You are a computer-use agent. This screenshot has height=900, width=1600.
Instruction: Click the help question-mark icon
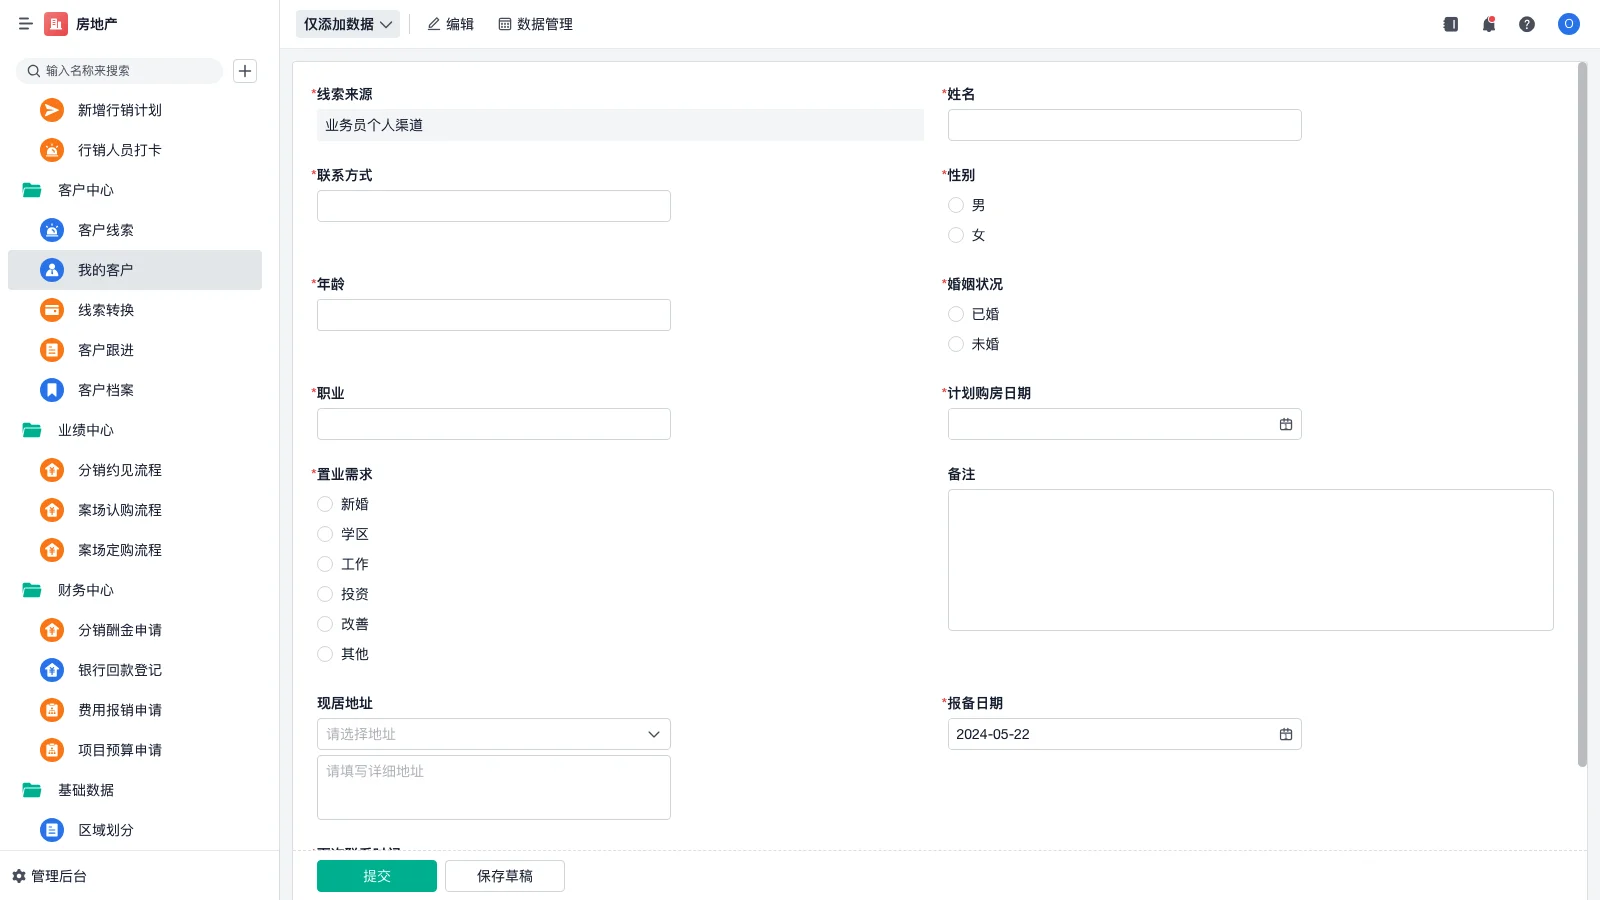point(1527,24)
